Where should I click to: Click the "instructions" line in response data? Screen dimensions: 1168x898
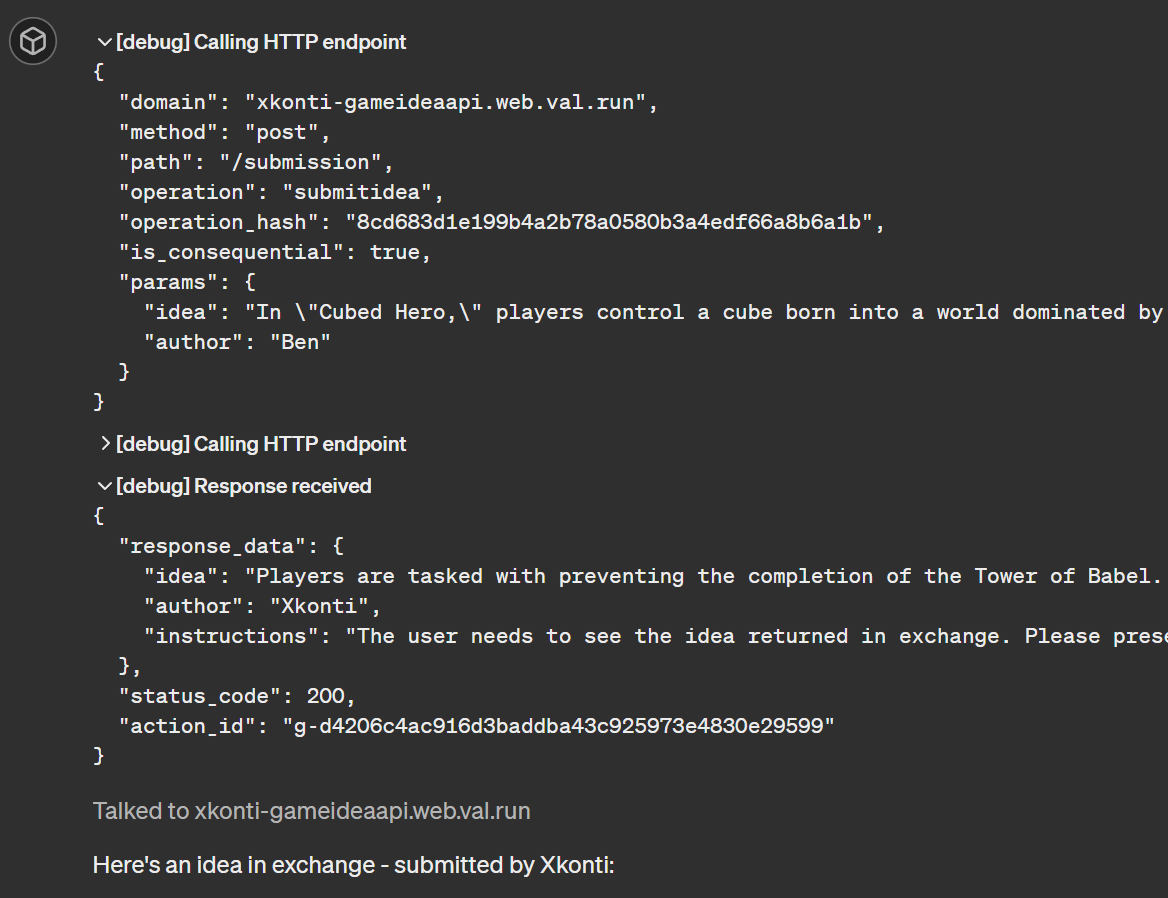(x=652, y=636)
